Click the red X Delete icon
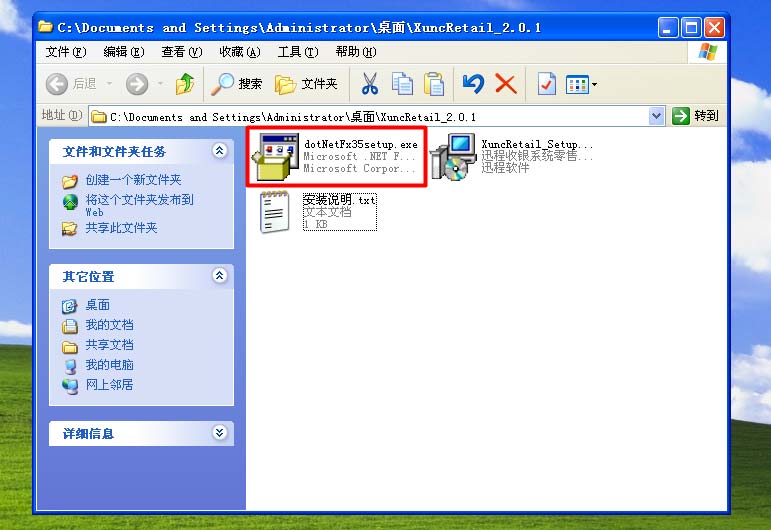Viewport: 771px width, 530px height. coord(506,84)
